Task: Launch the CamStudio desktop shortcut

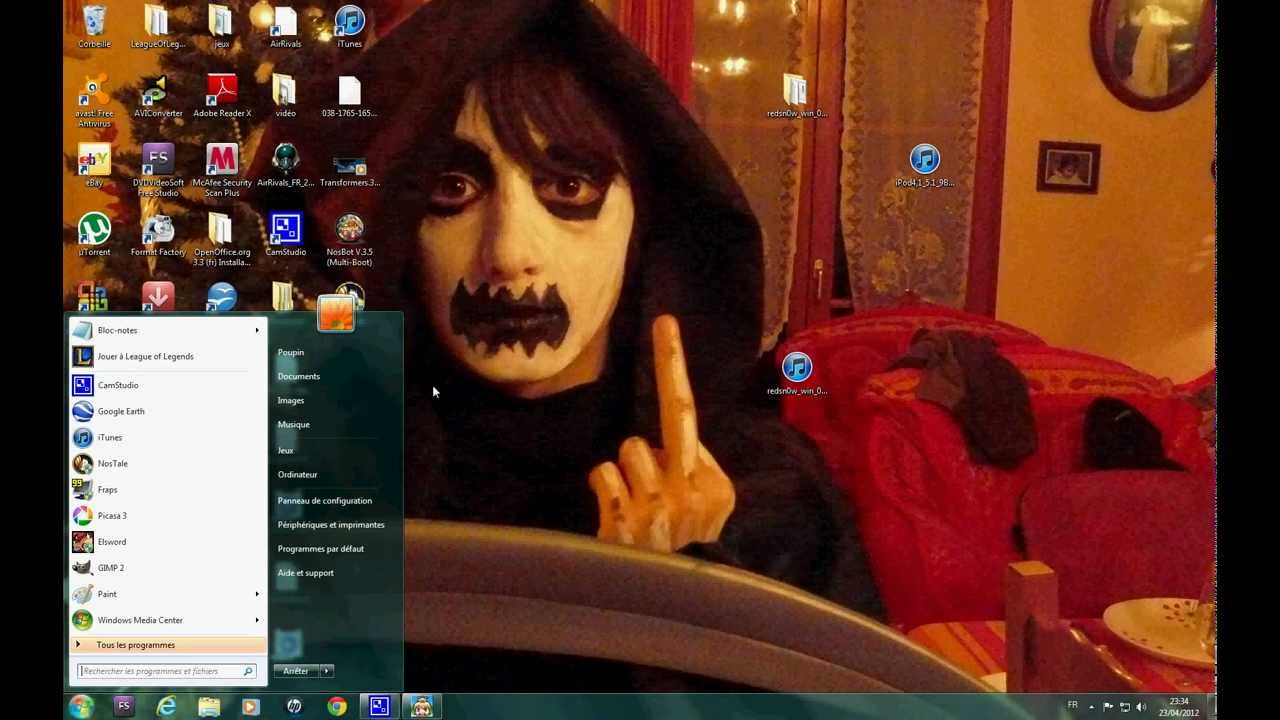Action: [x=286, y=235]
